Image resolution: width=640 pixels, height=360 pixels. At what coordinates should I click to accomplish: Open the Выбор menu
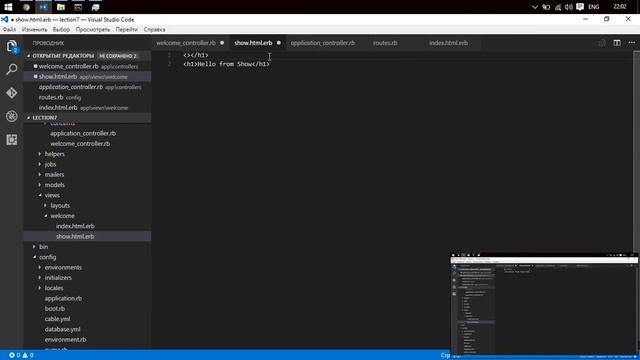point(61,29)
